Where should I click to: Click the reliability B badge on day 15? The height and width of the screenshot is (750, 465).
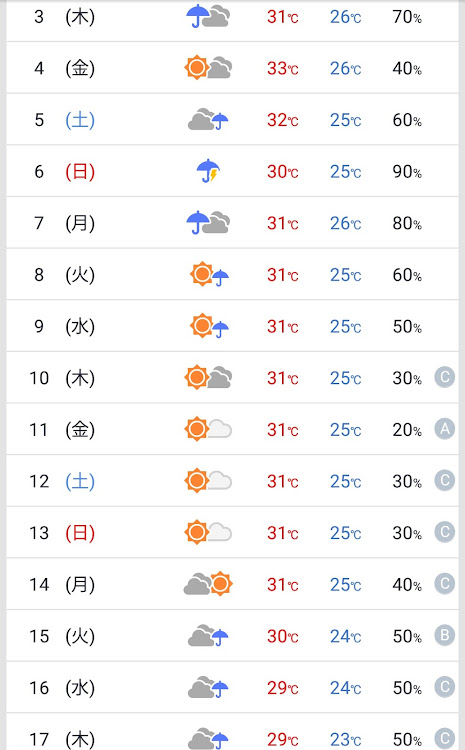[444, 635]
